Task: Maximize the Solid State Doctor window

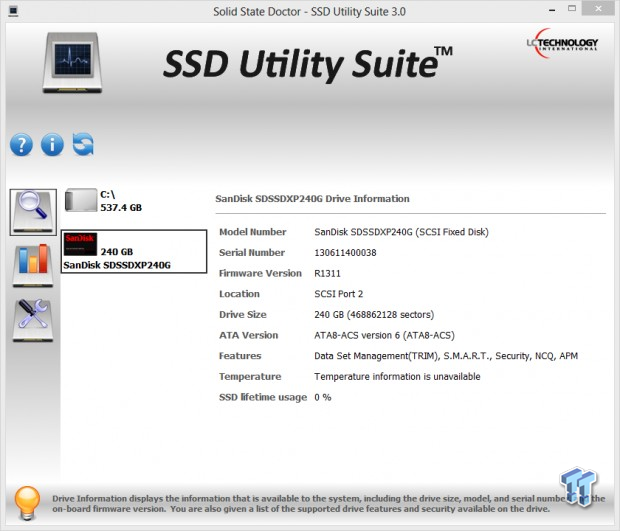Action: coord(572,8)
